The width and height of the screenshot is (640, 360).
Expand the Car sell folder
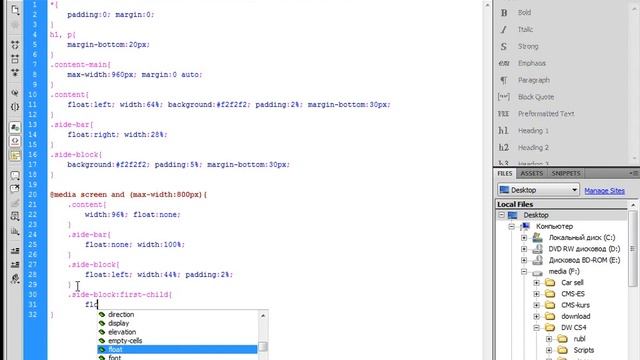[537, 283]
